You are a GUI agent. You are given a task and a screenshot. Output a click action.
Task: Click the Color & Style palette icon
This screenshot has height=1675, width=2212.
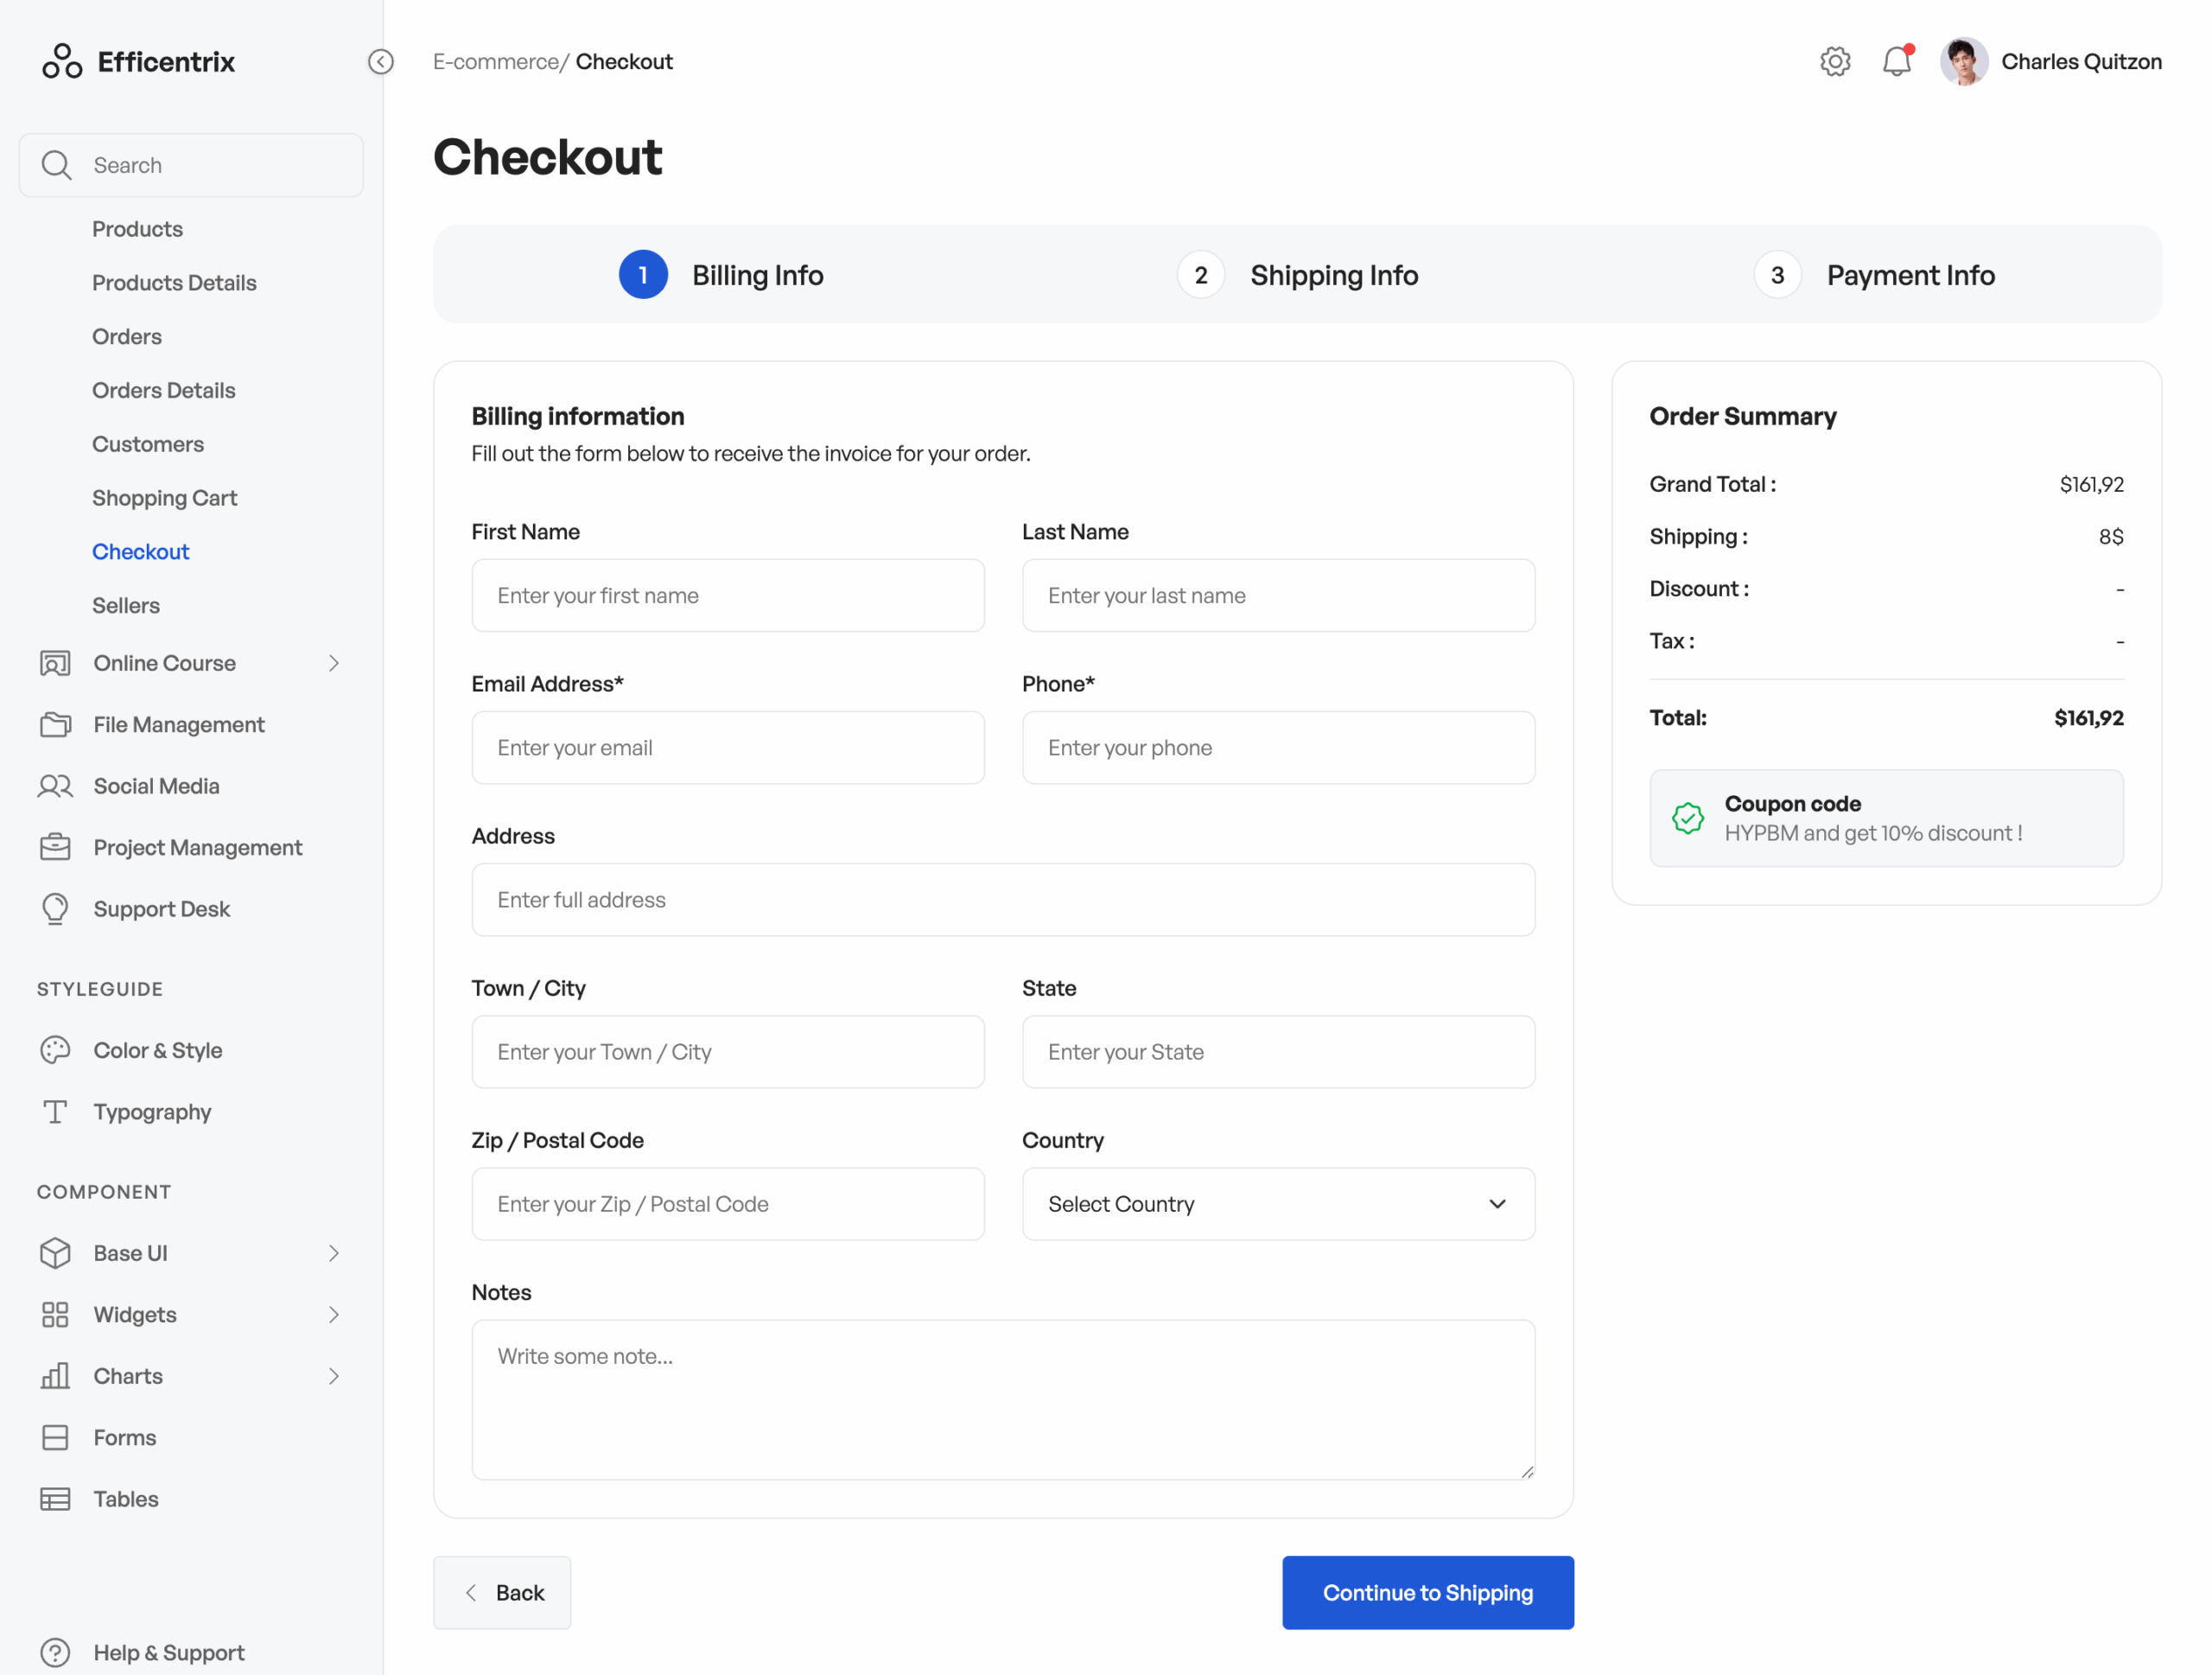(x=55, y=1050)
